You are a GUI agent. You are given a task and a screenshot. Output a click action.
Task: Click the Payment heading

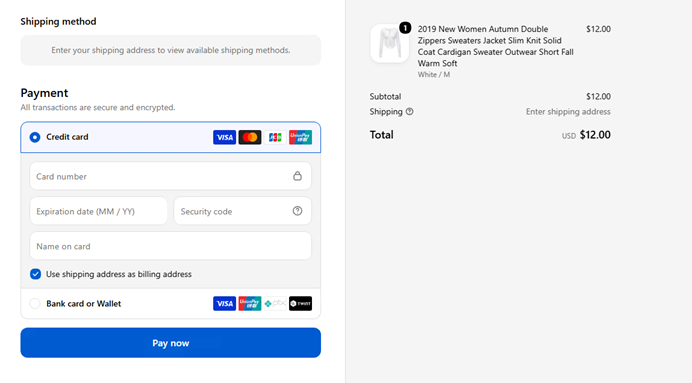(44, 93)
